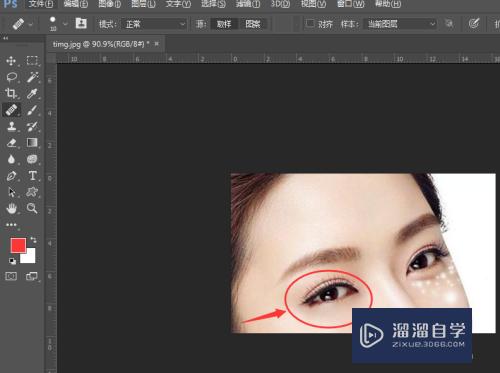Reset default foreground and background colors
This screenshot has width=500, height=373.
[12, 261]
